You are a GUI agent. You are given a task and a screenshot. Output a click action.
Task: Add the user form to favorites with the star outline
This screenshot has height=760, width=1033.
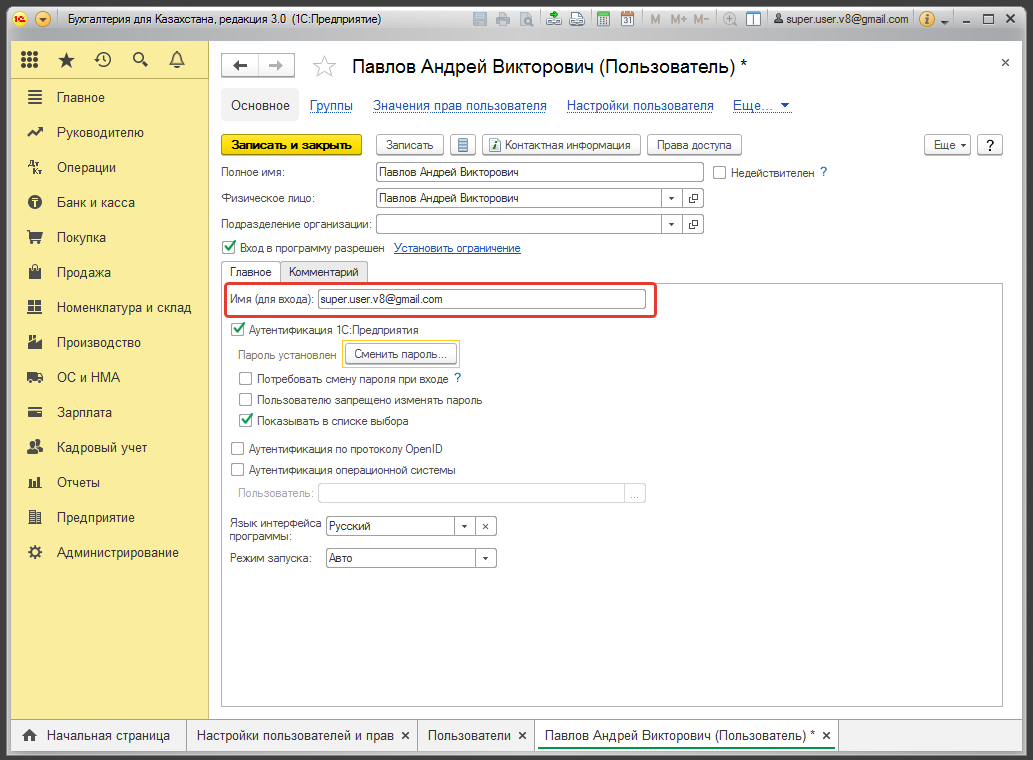tap(324, 67)
